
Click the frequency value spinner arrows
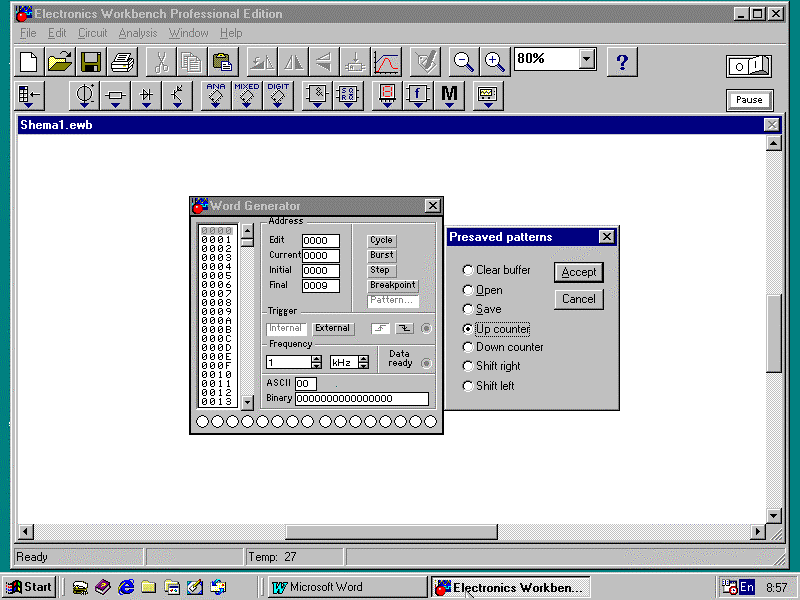(x=317, y=362)
